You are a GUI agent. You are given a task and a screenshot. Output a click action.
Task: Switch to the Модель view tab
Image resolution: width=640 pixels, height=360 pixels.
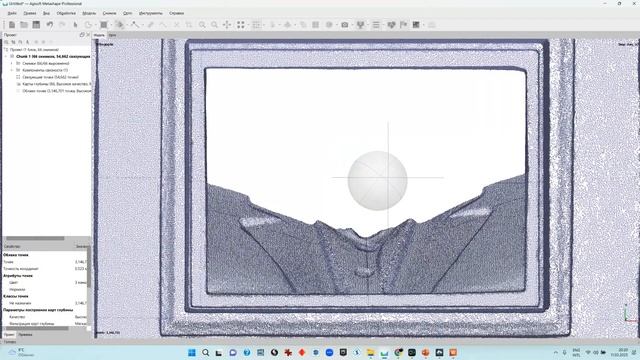click(x=99, y=35)
